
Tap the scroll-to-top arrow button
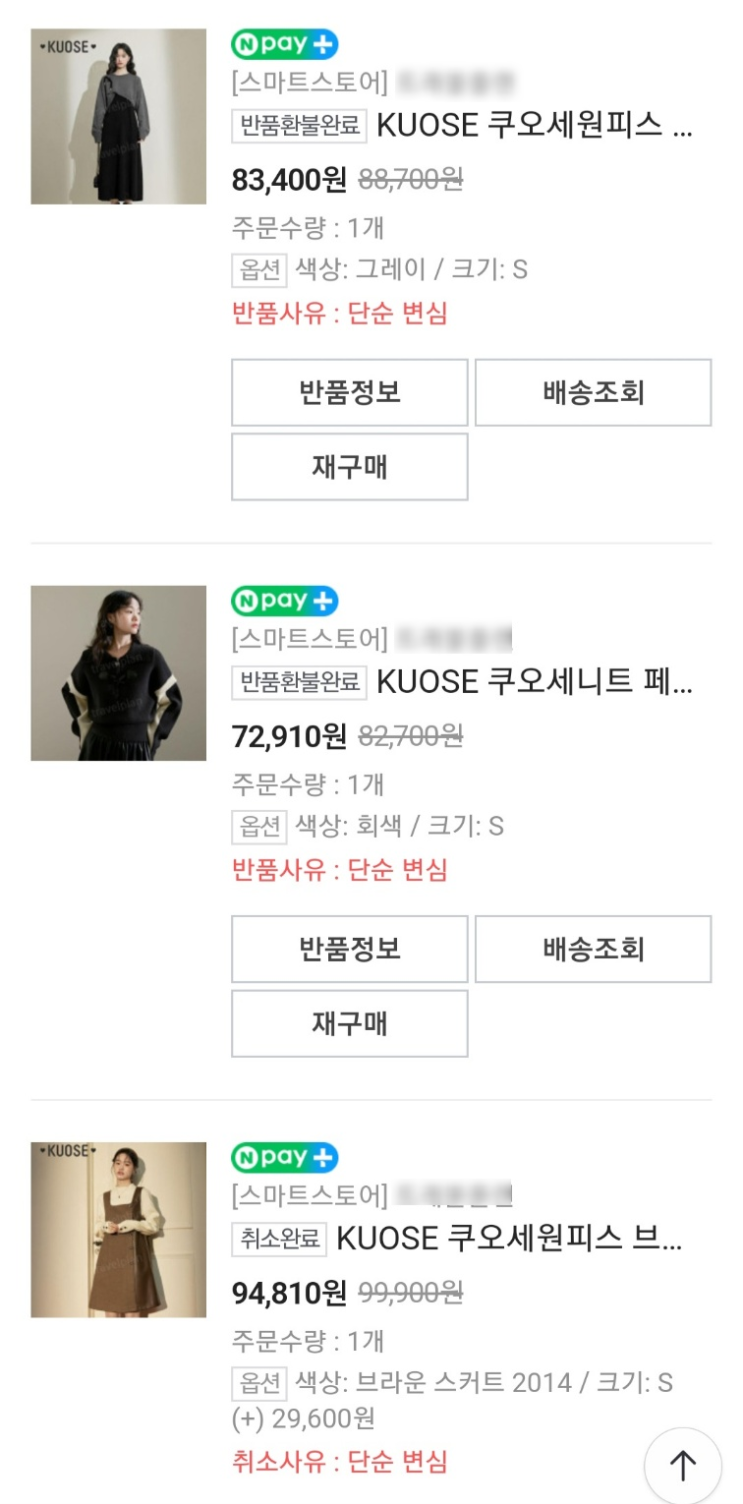682,1466
